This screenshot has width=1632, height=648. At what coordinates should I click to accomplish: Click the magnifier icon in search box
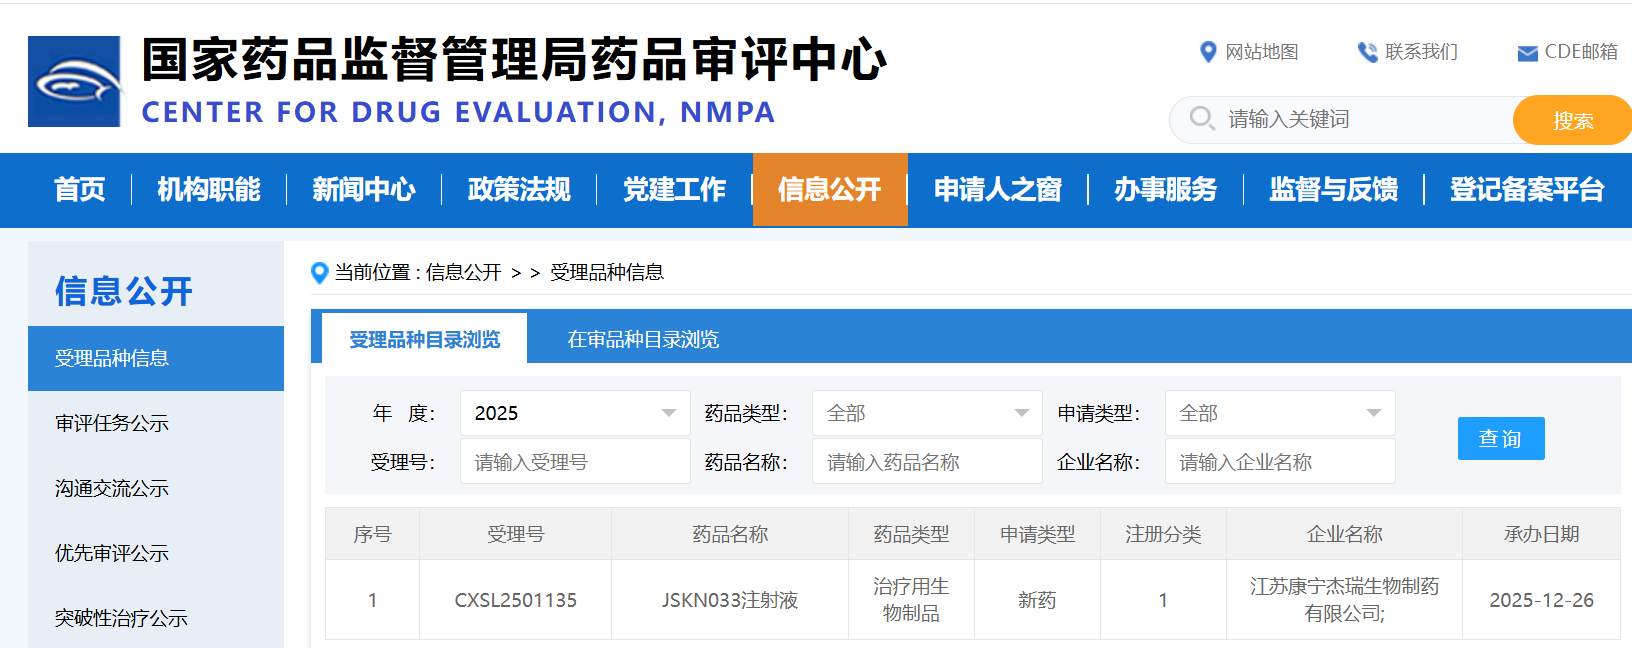[x=1201, y=119]
